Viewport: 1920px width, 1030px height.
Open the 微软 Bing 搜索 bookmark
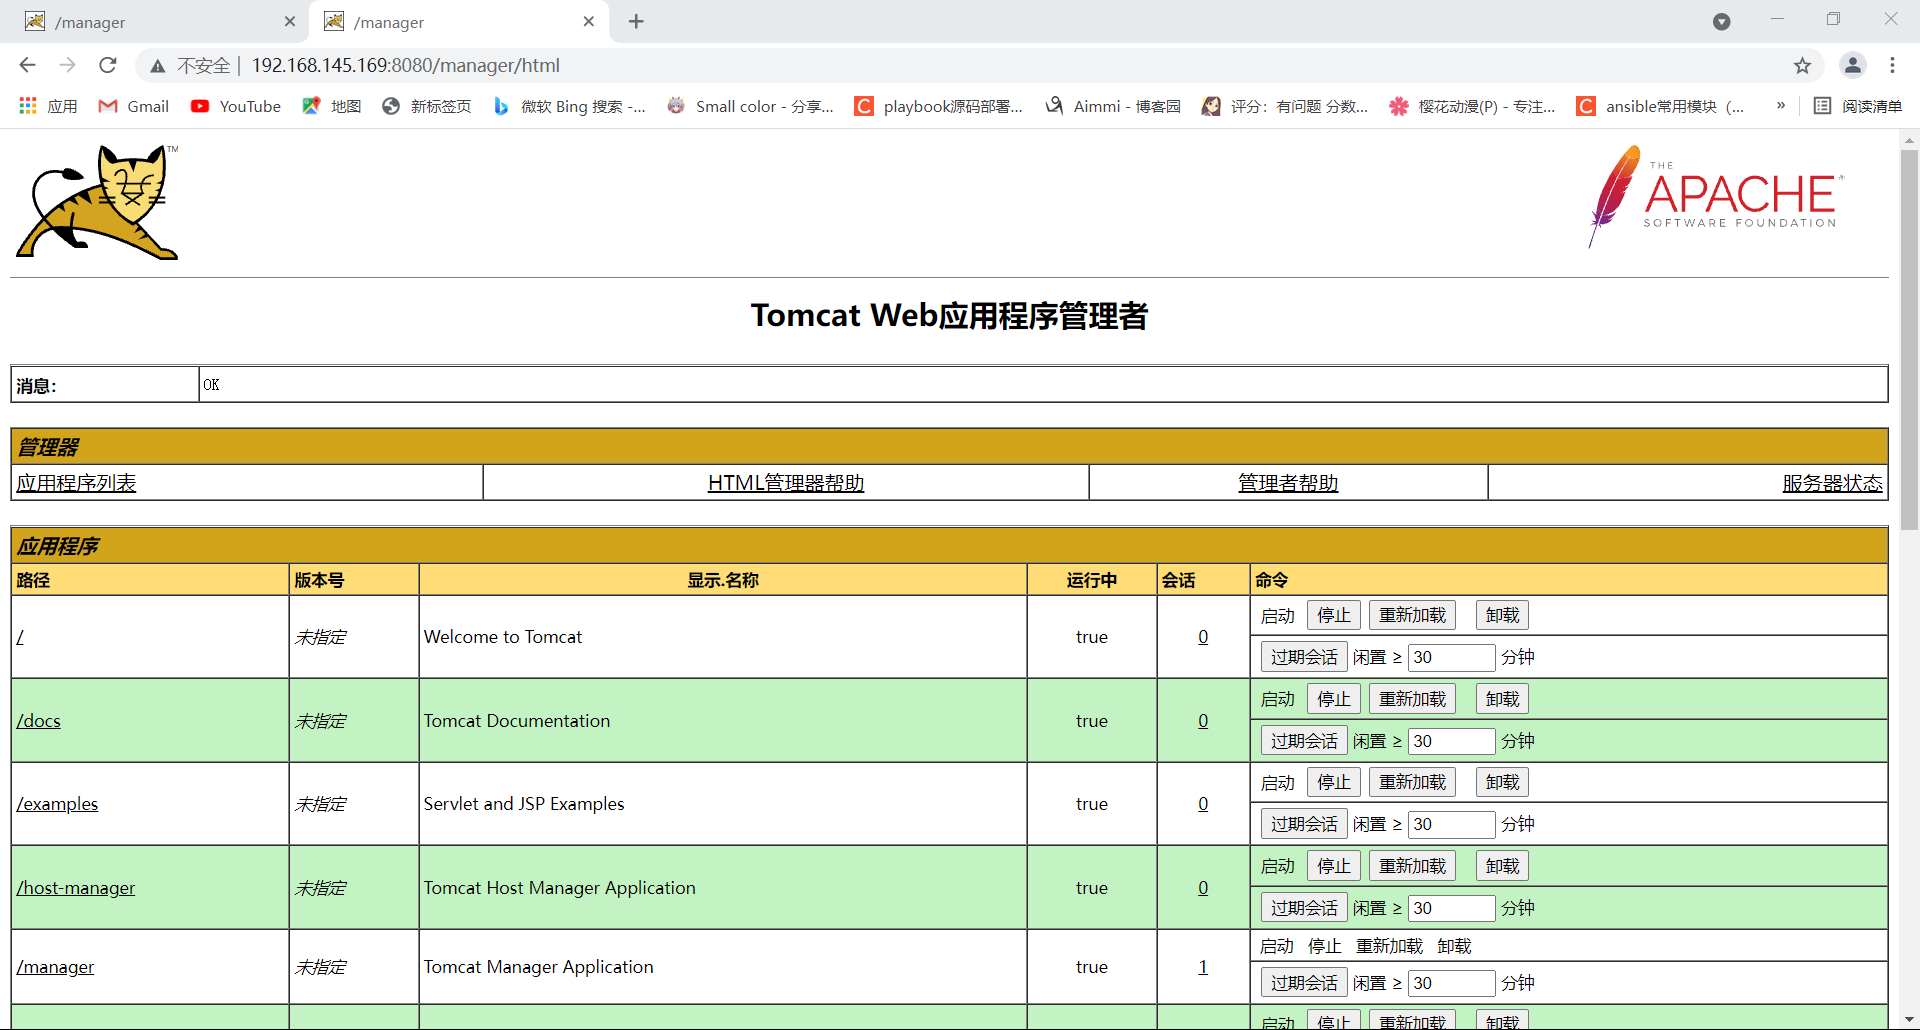569,106
